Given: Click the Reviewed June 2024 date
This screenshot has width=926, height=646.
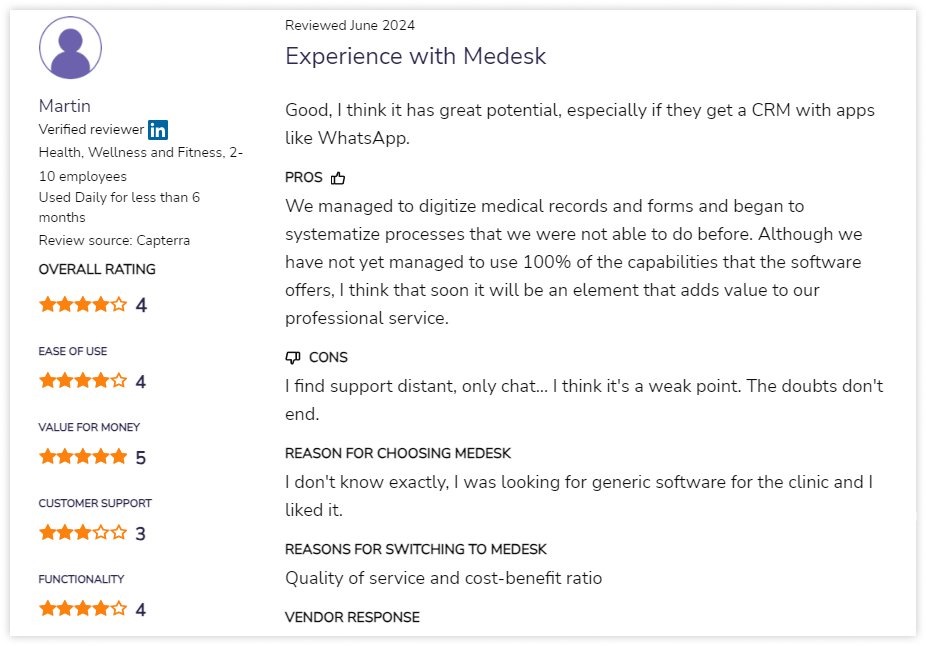Looking at the screenshot, I should pos(350,25).
